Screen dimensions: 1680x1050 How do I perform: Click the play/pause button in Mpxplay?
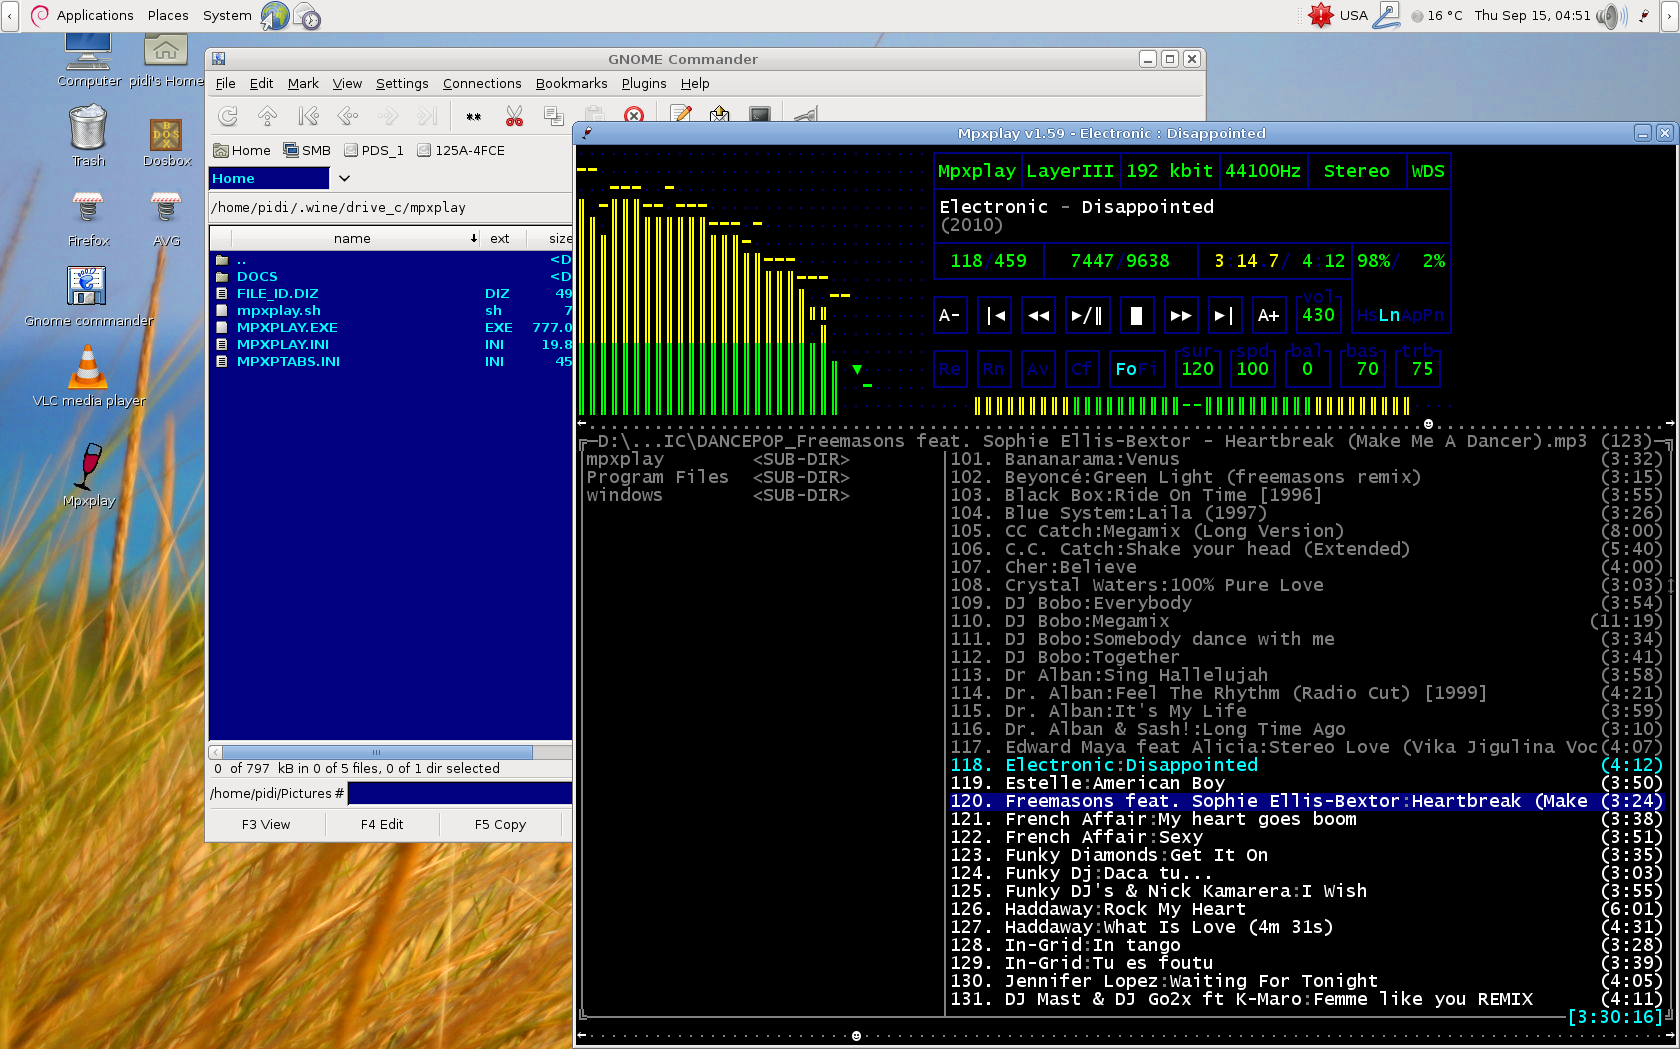[x=1086, y=316]
